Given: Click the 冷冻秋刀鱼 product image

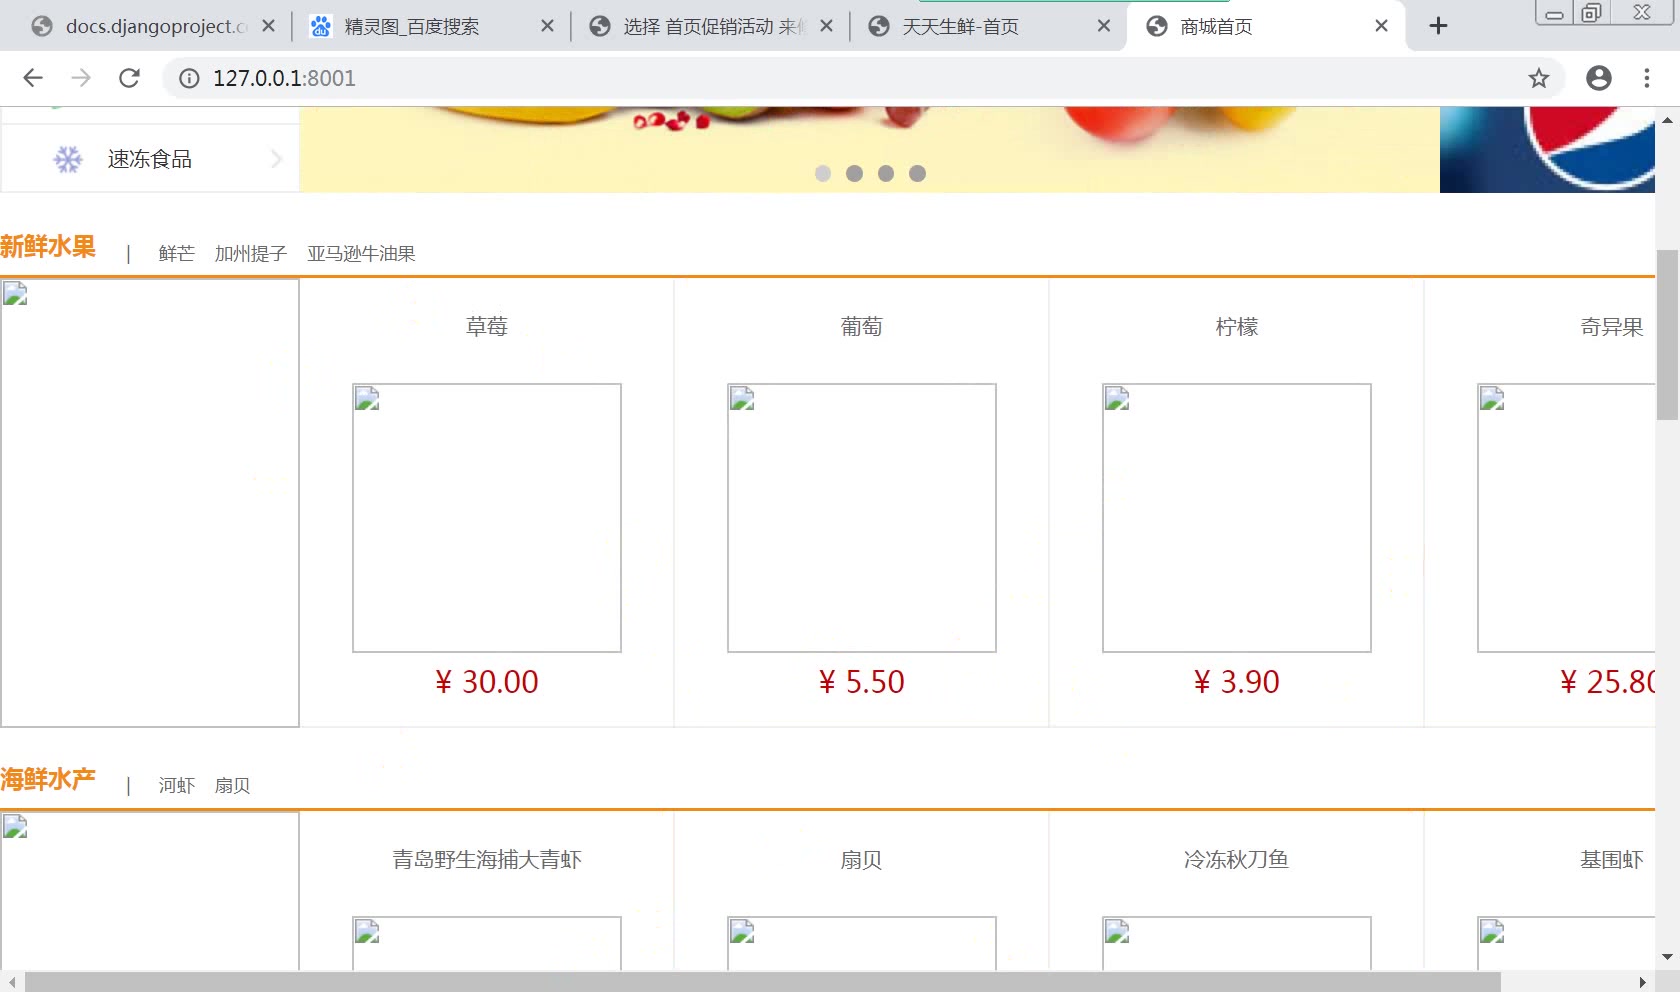Looking at the screenshot, I should tap(1237, 943).
